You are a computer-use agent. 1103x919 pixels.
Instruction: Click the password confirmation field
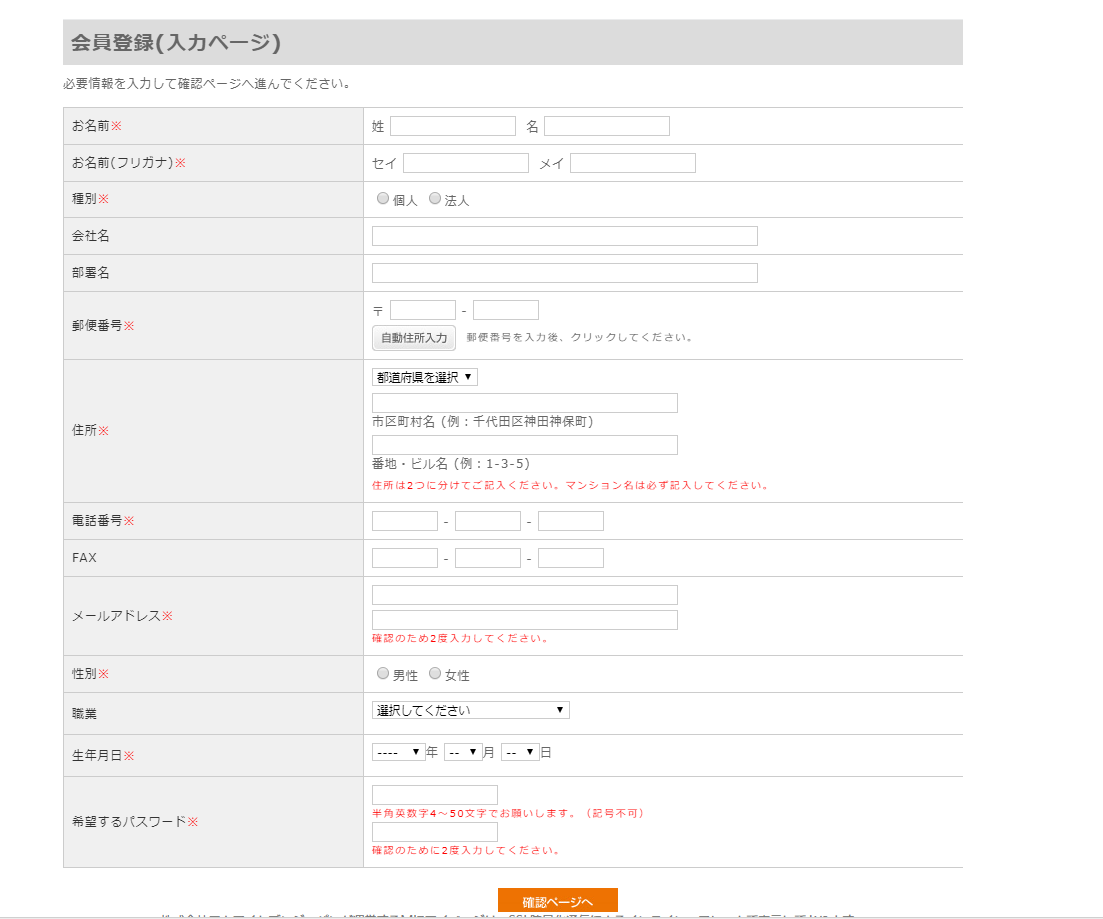pyautogui.click(x=435, y=832)
